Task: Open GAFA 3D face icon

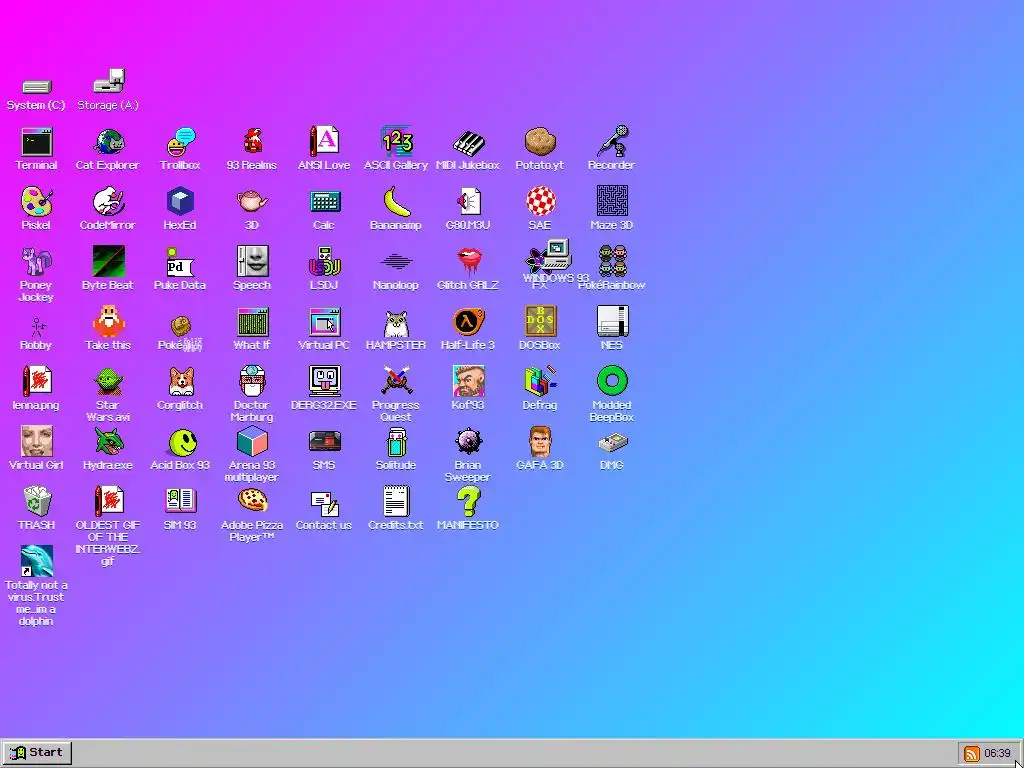Action: pos(539,442)
